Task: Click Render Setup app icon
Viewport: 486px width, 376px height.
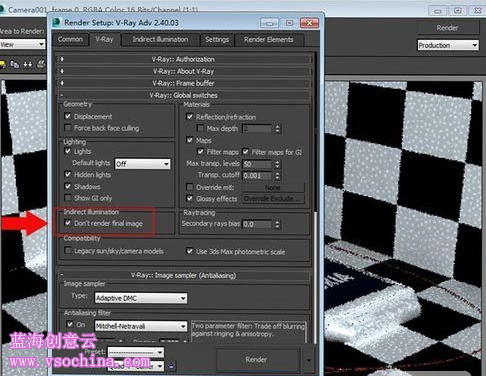Action: coord(57,22)
